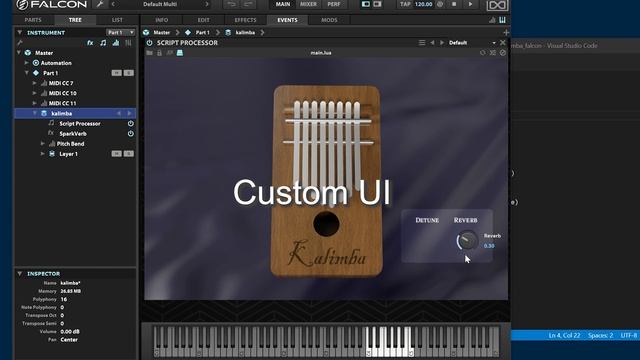Click the wrench icon in tree toolbar

(20, 43)
